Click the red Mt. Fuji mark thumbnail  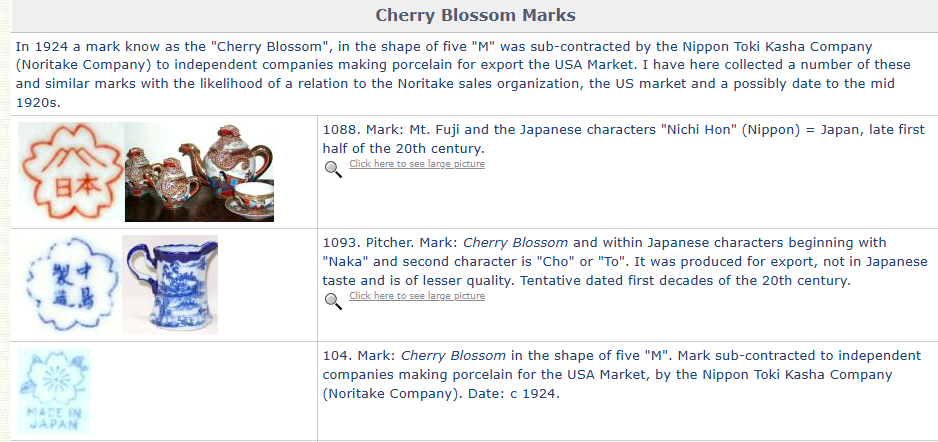(67, 171)
